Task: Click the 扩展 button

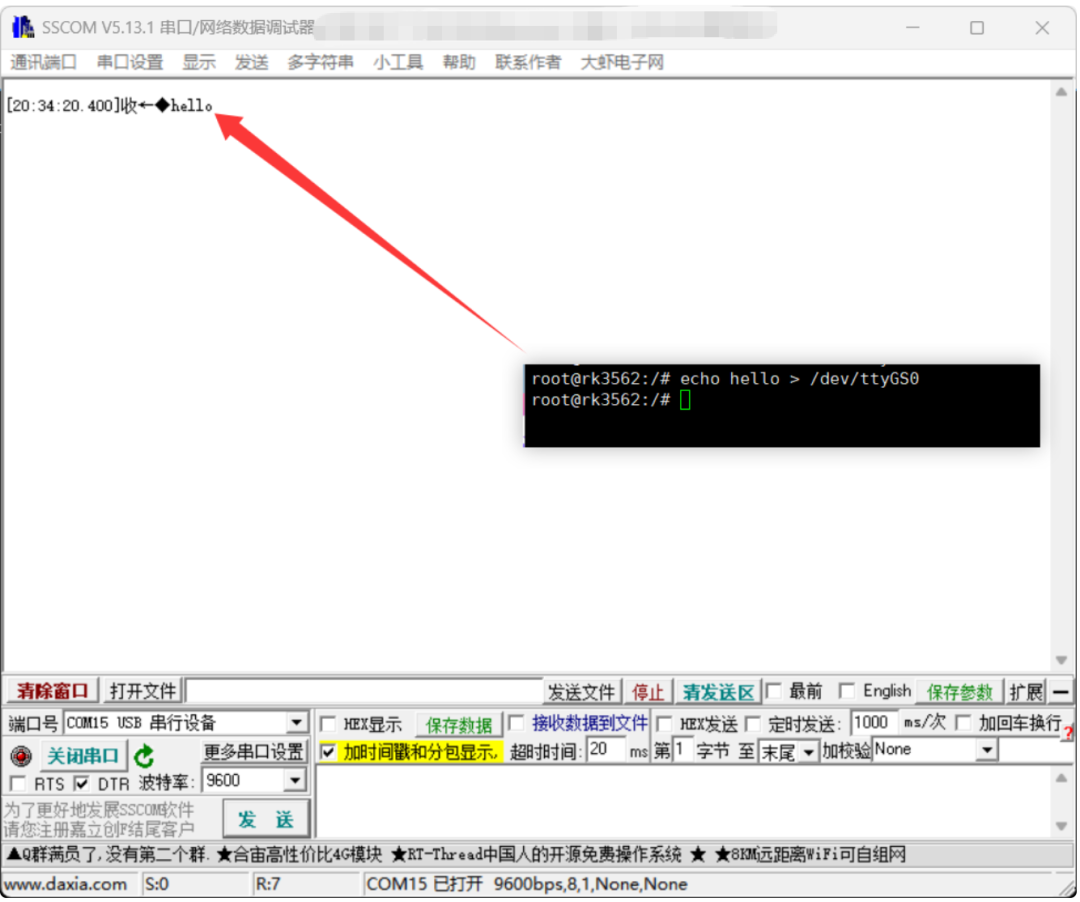Action: [1026, 693]
